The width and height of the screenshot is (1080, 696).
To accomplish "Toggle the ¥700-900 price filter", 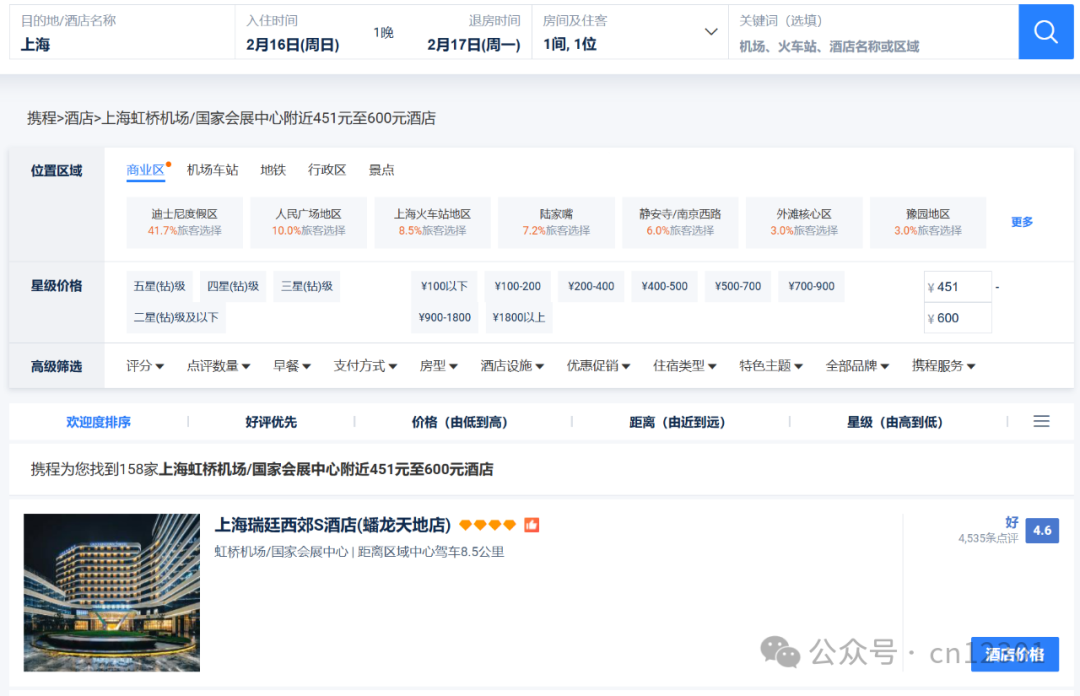I will 811,286.
